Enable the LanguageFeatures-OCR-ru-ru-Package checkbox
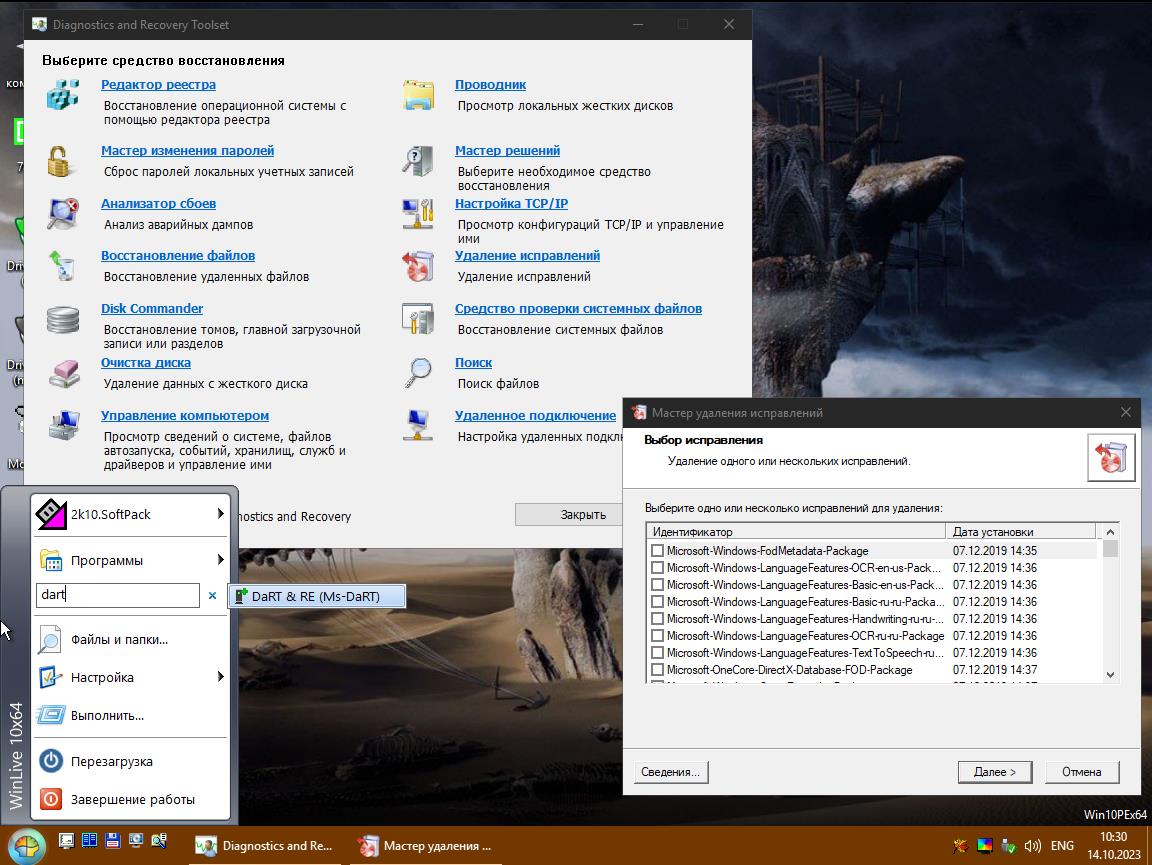The width and height of the screenshot is (1152, 865). click(657, 636)
